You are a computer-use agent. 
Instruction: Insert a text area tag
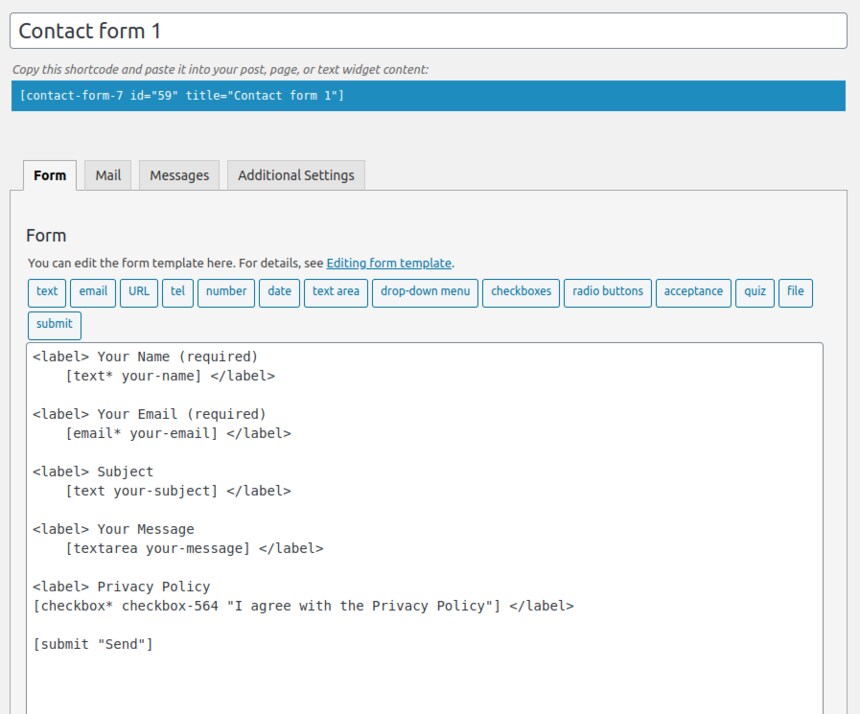click(x=336, y=293)
